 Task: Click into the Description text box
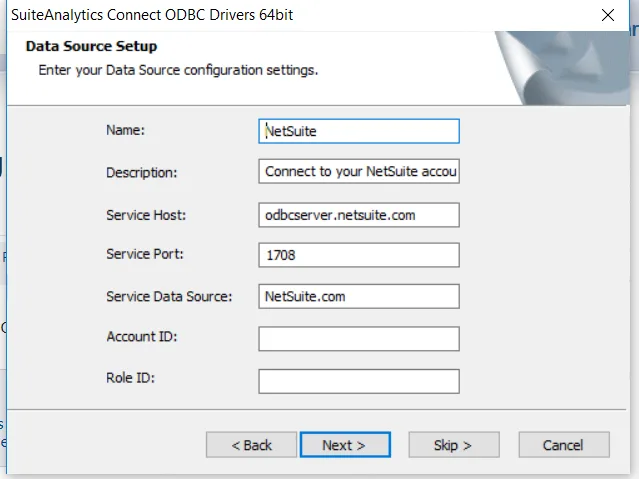pyautogui.click(x=358, y=172)
